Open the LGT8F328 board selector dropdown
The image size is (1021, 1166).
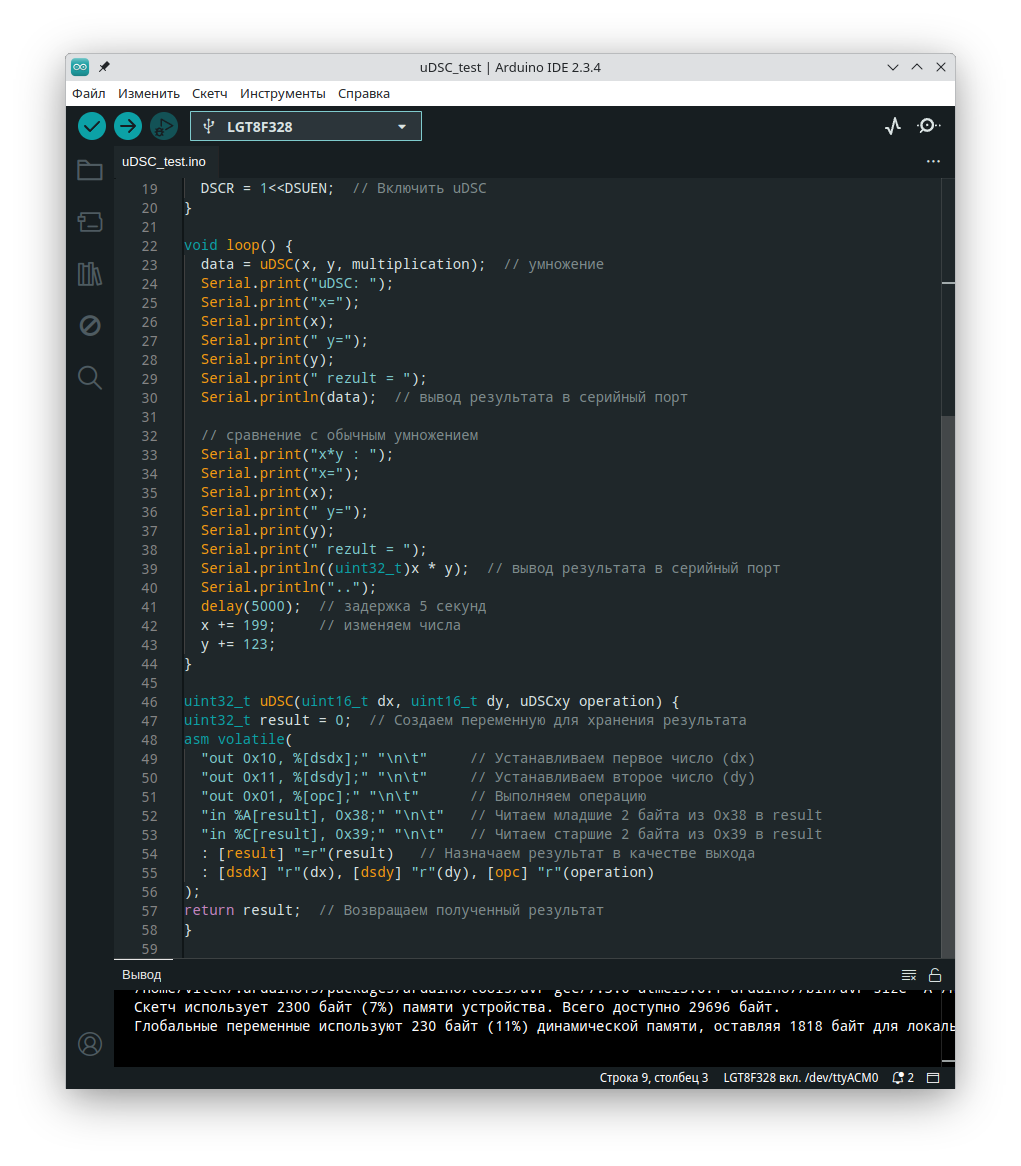click(306, 126)
